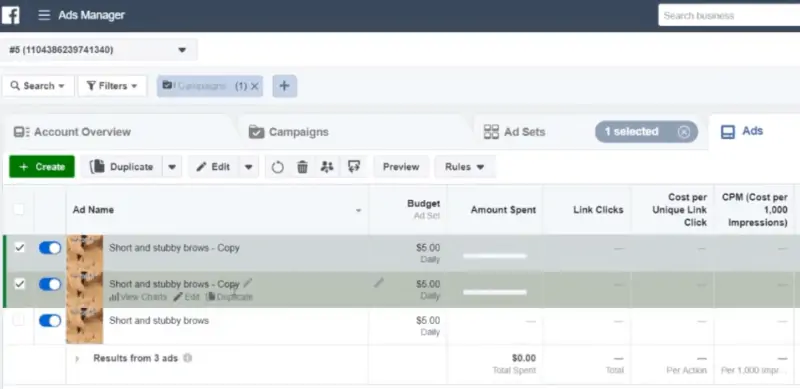Screen dimensions: 800x389
Task: Switch to the Ad Sets tab
Action: pyautogui.click(x=514, y=132)
